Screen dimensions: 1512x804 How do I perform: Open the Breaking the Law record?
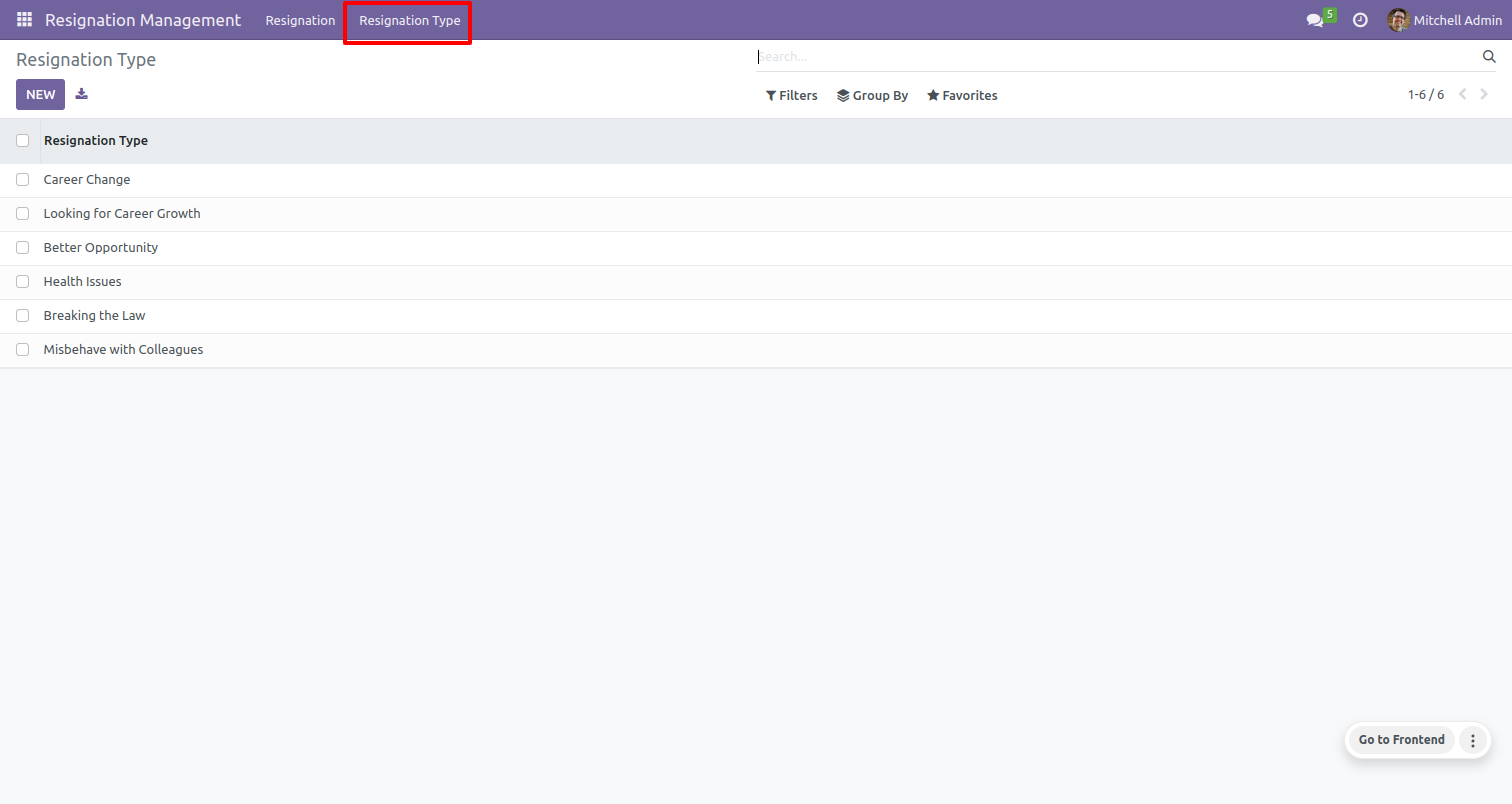click(95, 316)
